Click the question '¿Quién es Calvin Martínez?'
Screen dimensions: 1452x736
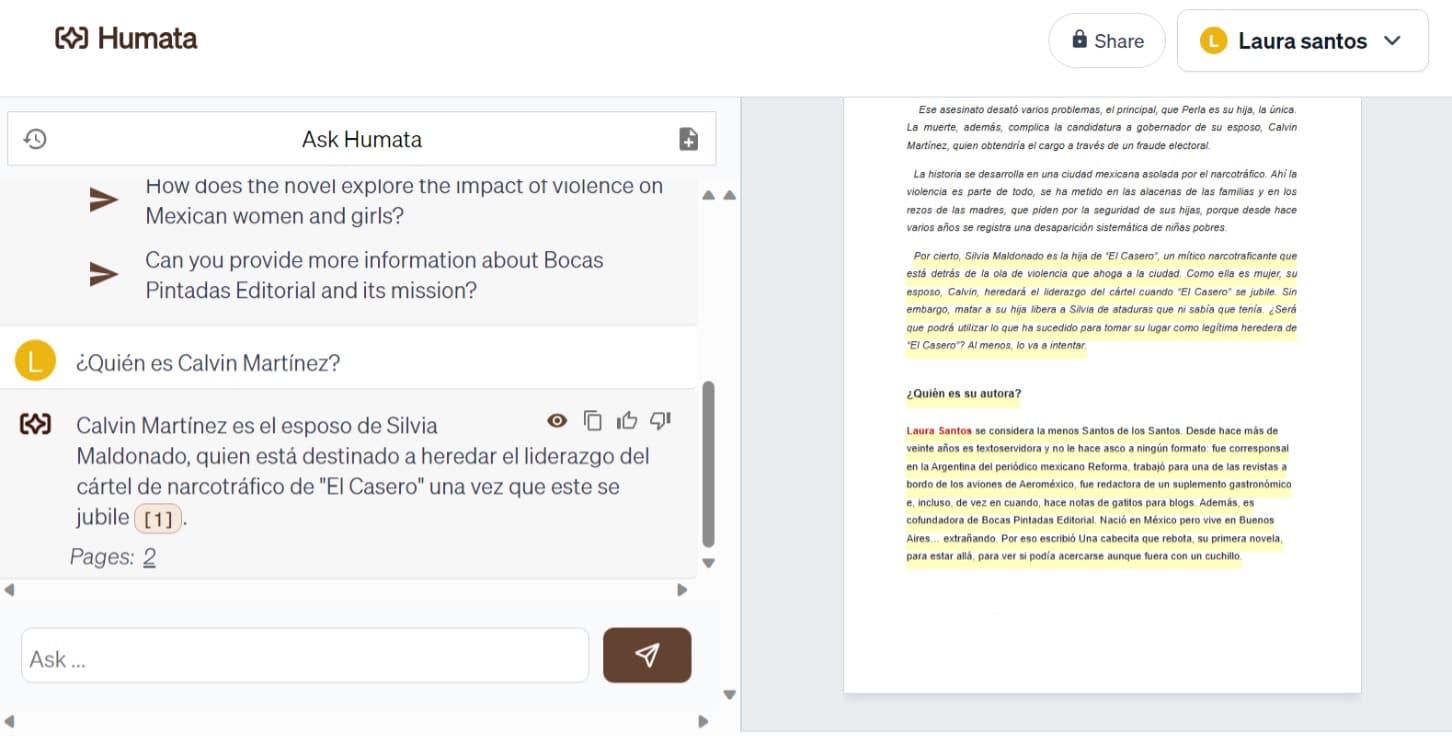pyautogui.click(x=208, y=363)
